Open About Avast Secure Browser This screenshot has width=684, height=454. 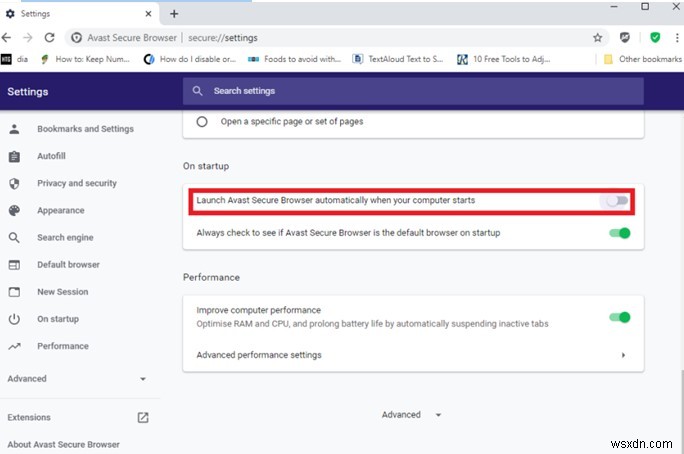[63, 444]
